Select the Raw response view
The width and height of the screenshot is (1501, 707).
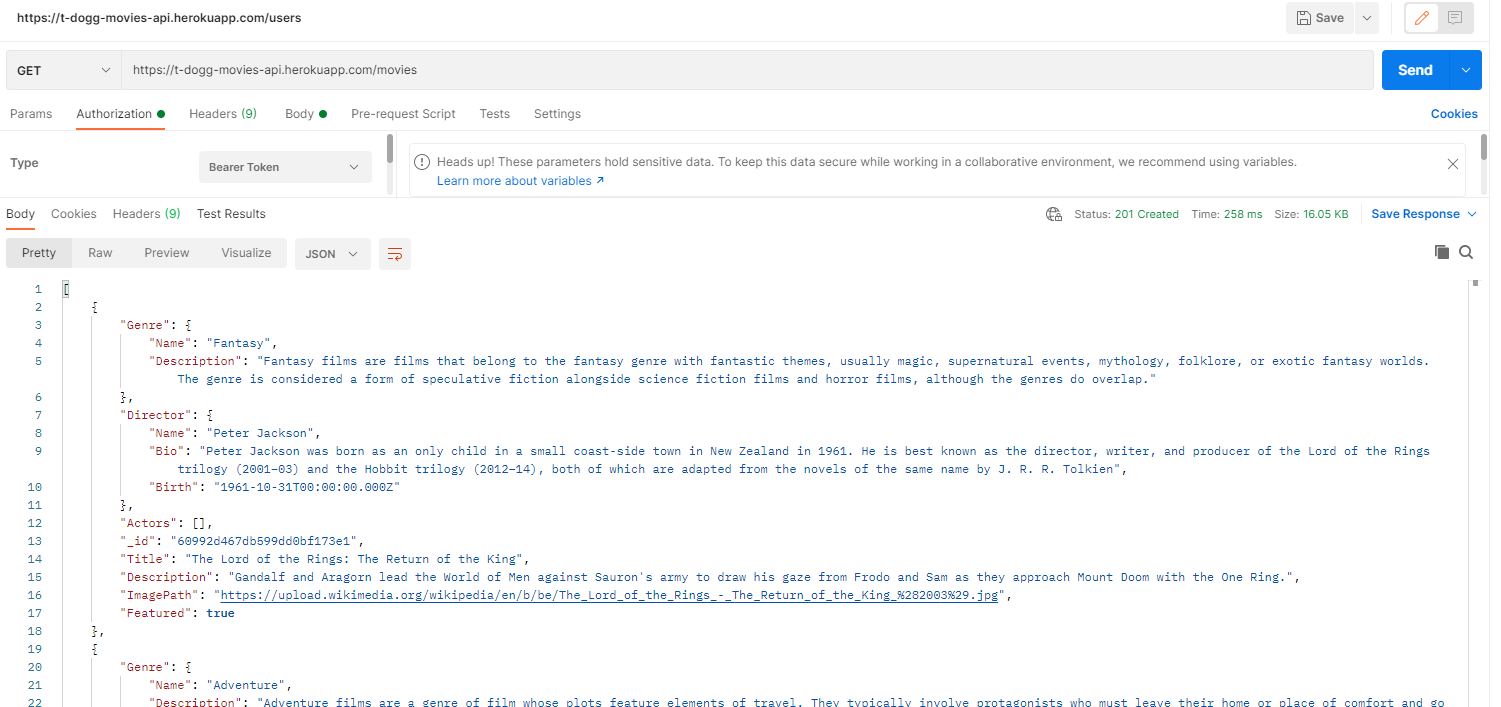[100, 252]
